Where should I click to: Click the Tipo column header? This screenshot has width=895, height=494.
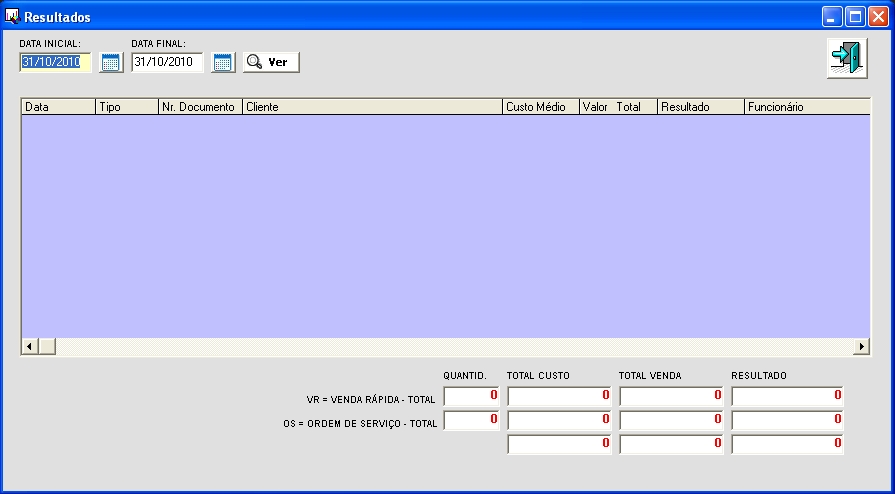click(126, 106)
